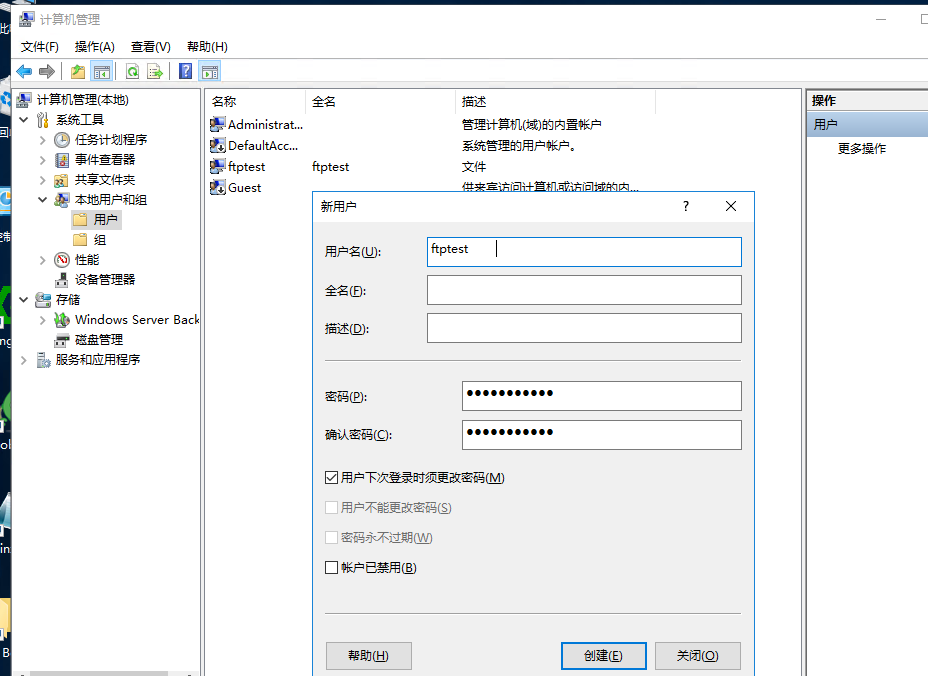This screenshot has width=928, height=676.
Task: Click the 关闭(O) button
Action: click(x=698, y=656)
